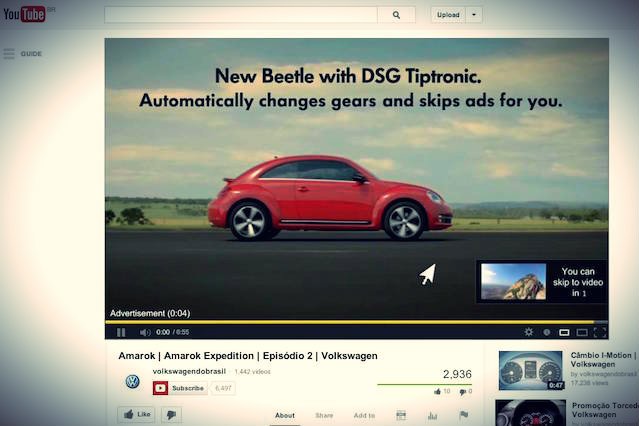Open the Share tab
Viewport: 639px width, 426px height.
(x=324, y=415)
